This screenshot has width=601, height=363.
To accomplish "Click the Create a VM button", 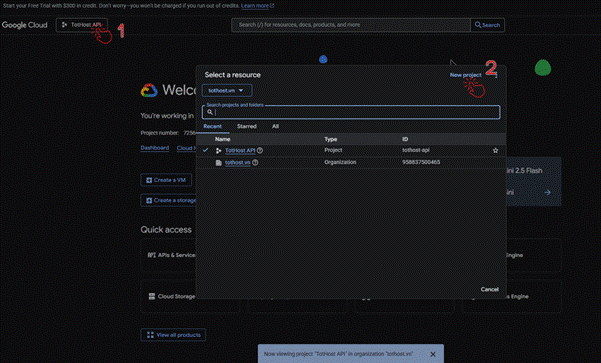I will (166, 180).
